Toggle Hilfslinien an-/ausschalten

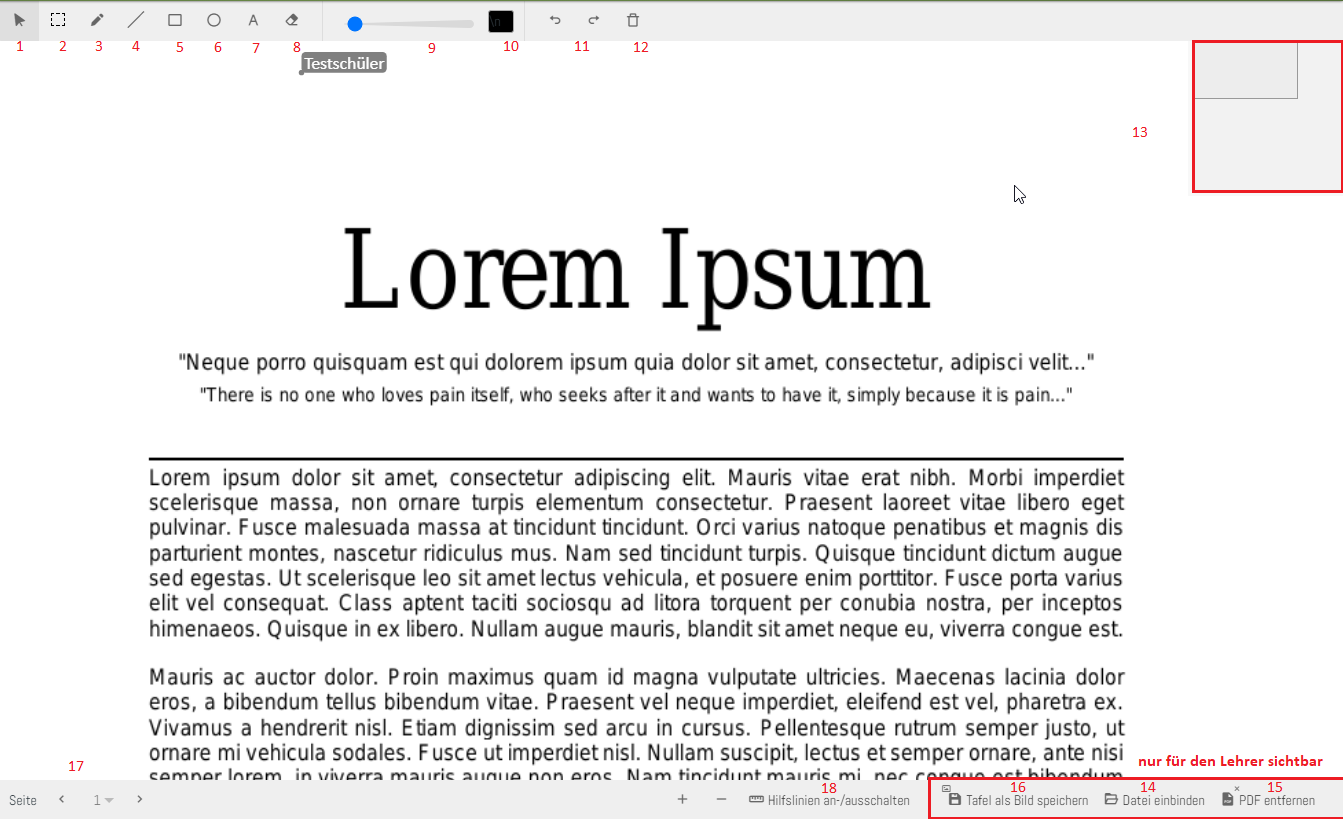[x=830, y=800]
